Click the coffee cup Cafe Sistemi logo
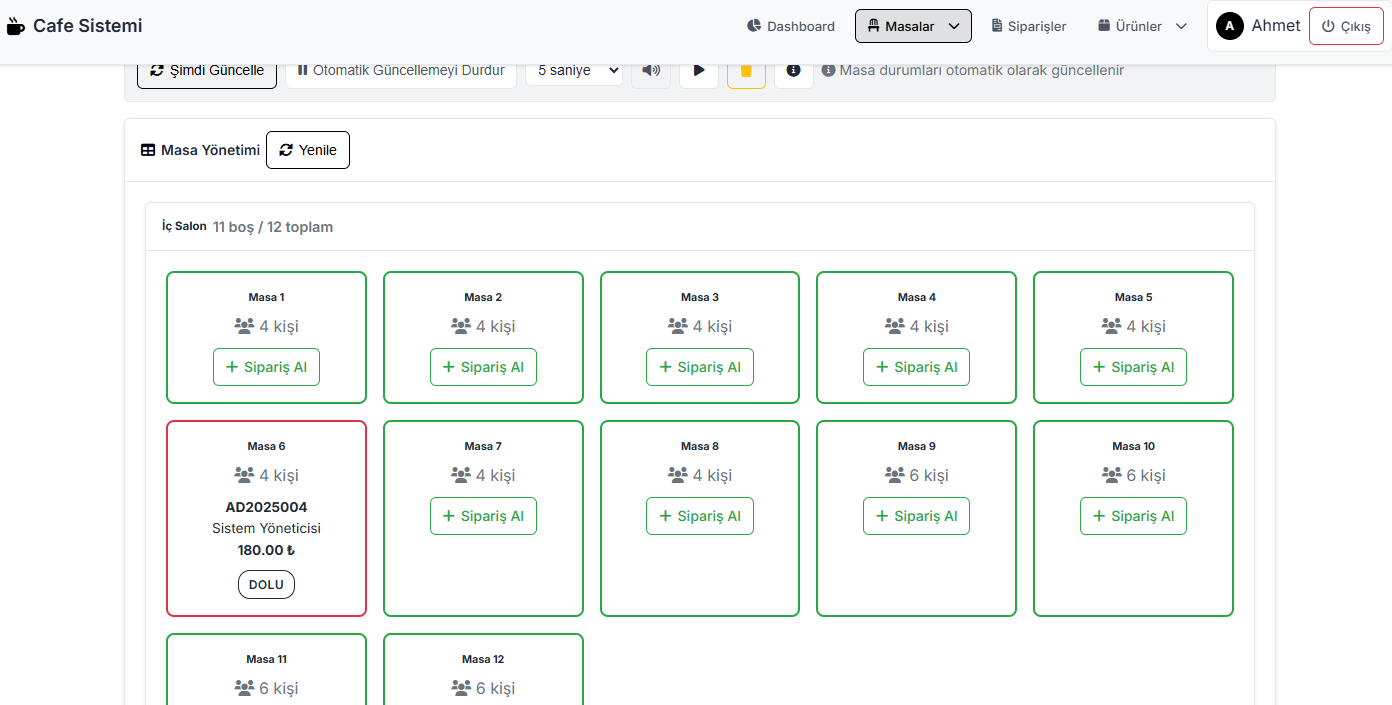The height and width of the screenshot is (705, 1392). click(16, 26)
